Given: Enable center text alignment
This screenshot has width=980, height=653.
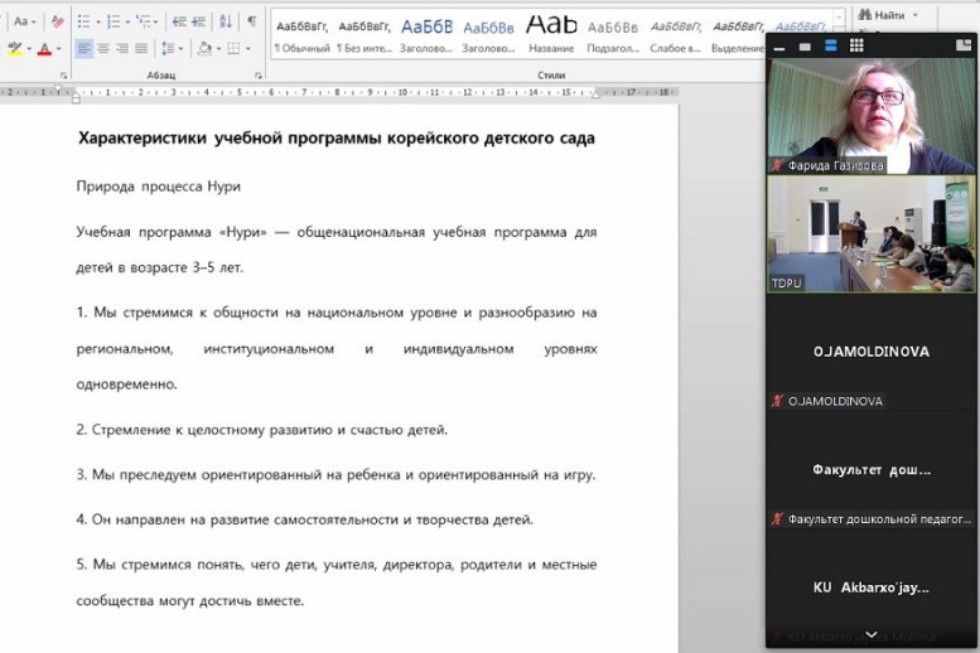Looking at the screenshot, I should (103, 49).
